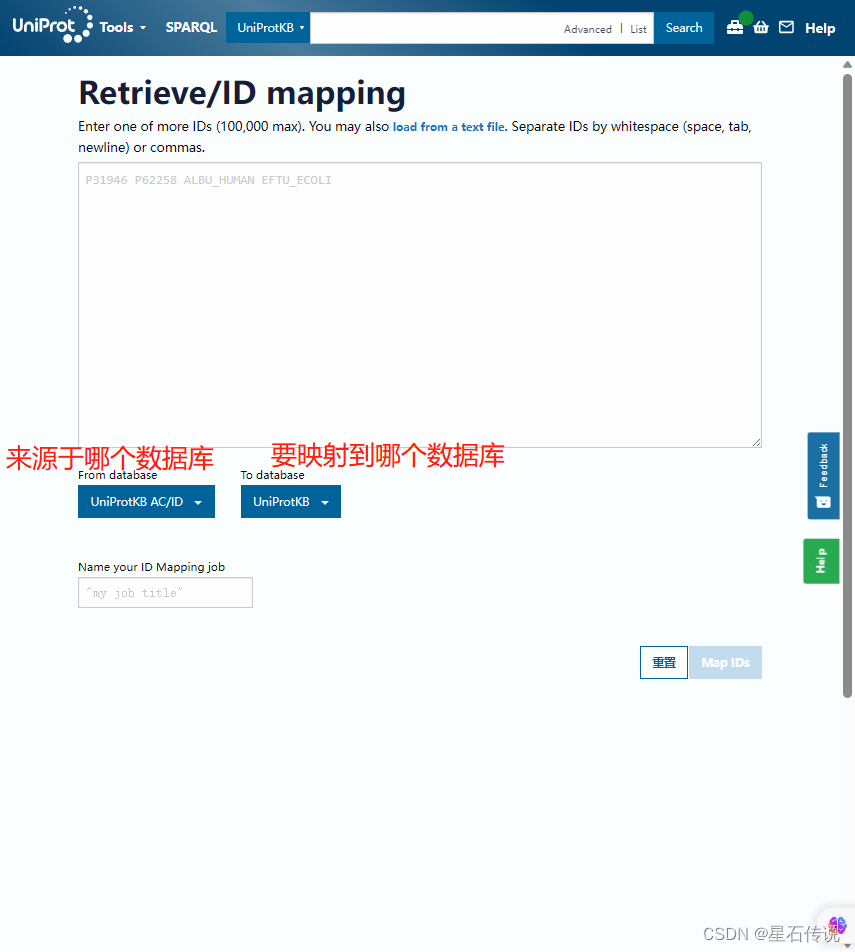This screenshot has width=855, height=952.
Task: Open the To database UniProtKB dropdown
Action: (291, 502)
